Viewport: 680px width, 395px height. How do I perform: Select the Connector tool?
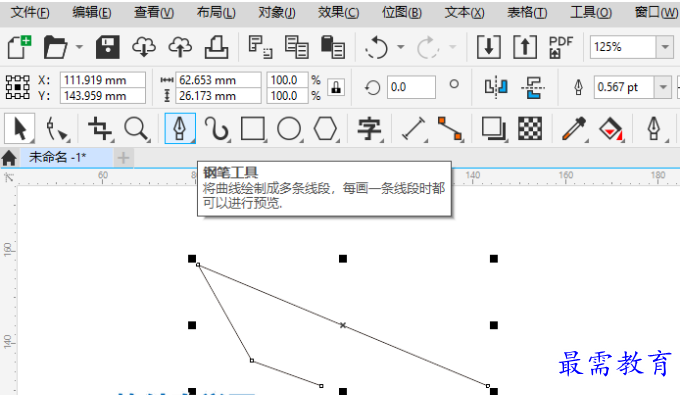pos(450,129)
